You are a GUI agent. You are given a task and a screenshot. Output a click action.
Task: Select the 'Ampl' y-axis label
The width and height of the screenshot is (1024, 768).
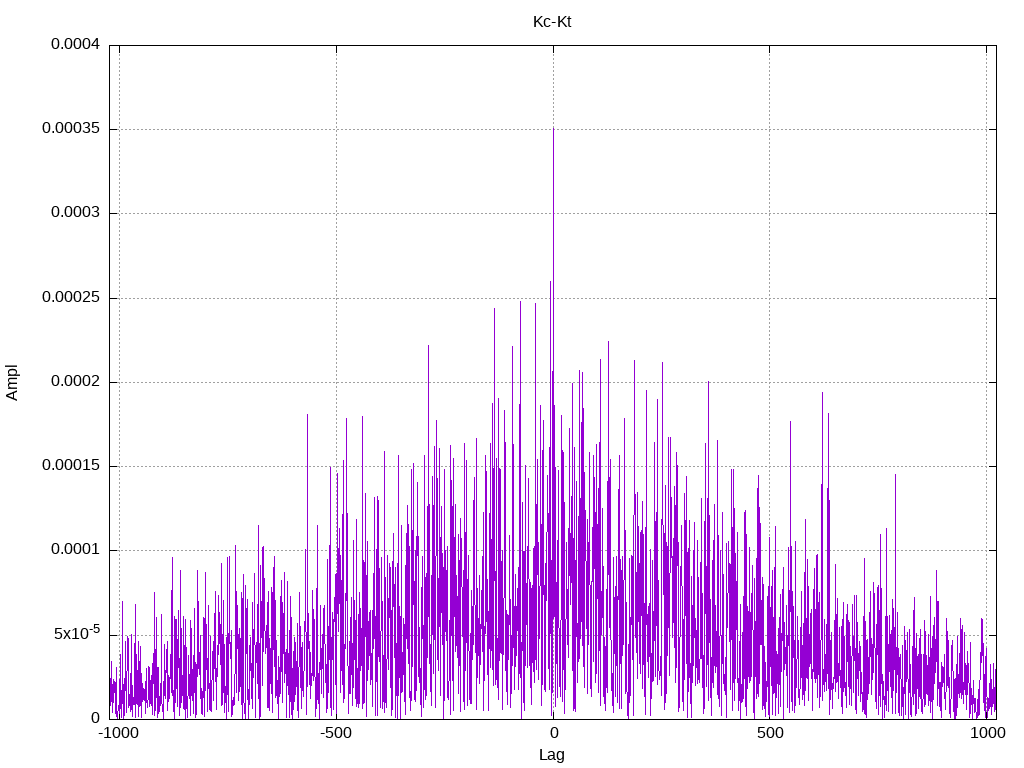point(12,383)
